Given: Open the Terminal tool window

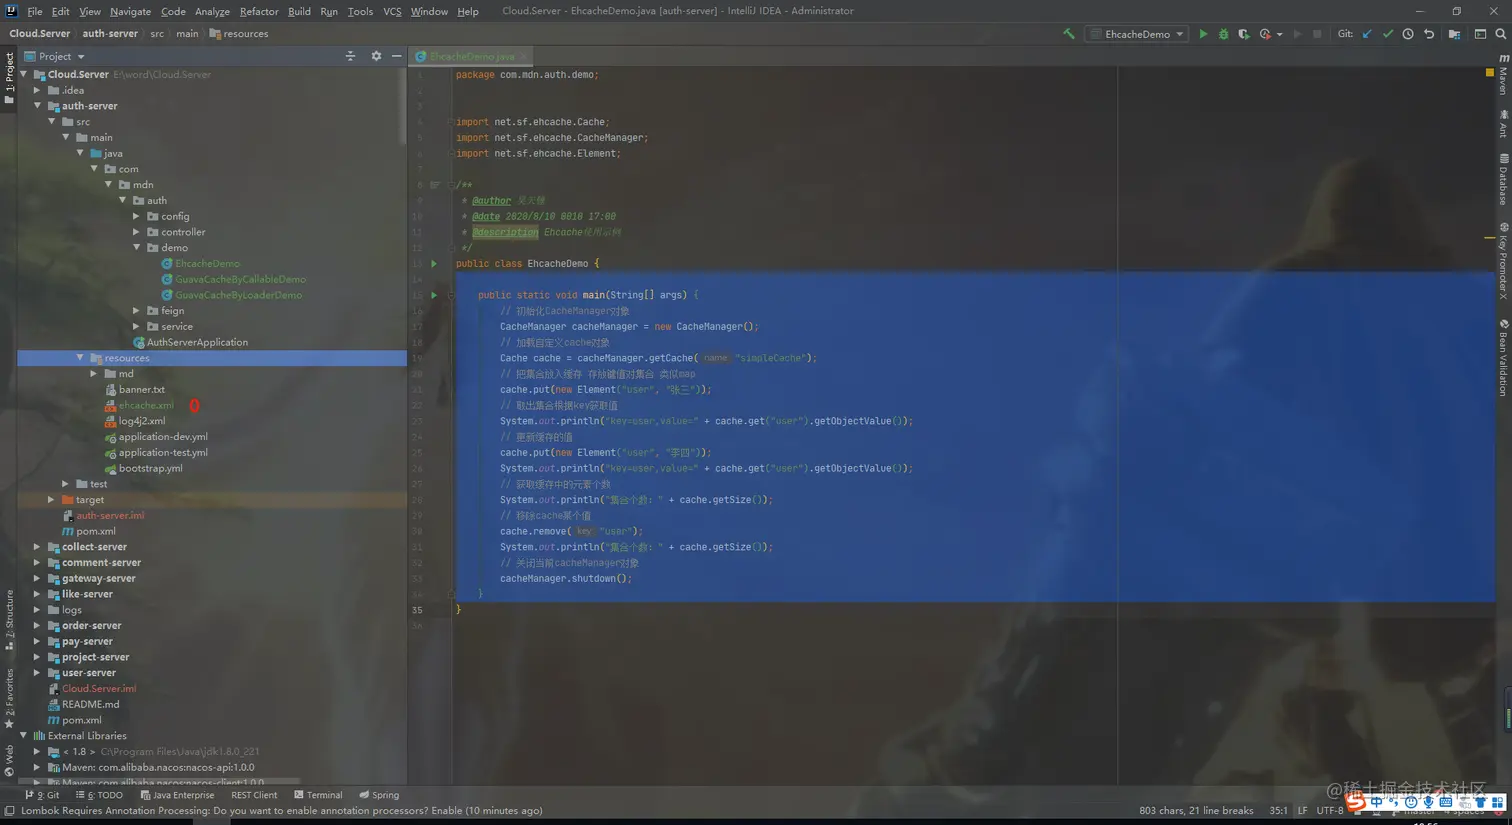Looking at the screenshot, I should (318, 795).
